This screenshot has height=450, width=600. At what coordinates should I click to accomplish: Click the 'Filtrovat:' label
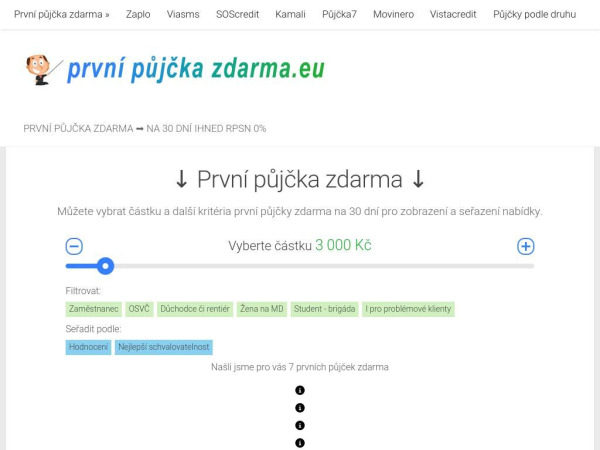click(83, 291)
